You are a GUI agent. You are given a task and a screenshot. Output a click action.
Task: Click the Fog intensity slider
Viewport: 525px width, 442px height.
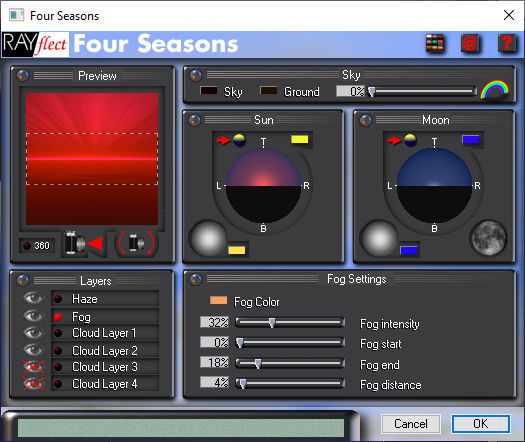coord(290,323)
